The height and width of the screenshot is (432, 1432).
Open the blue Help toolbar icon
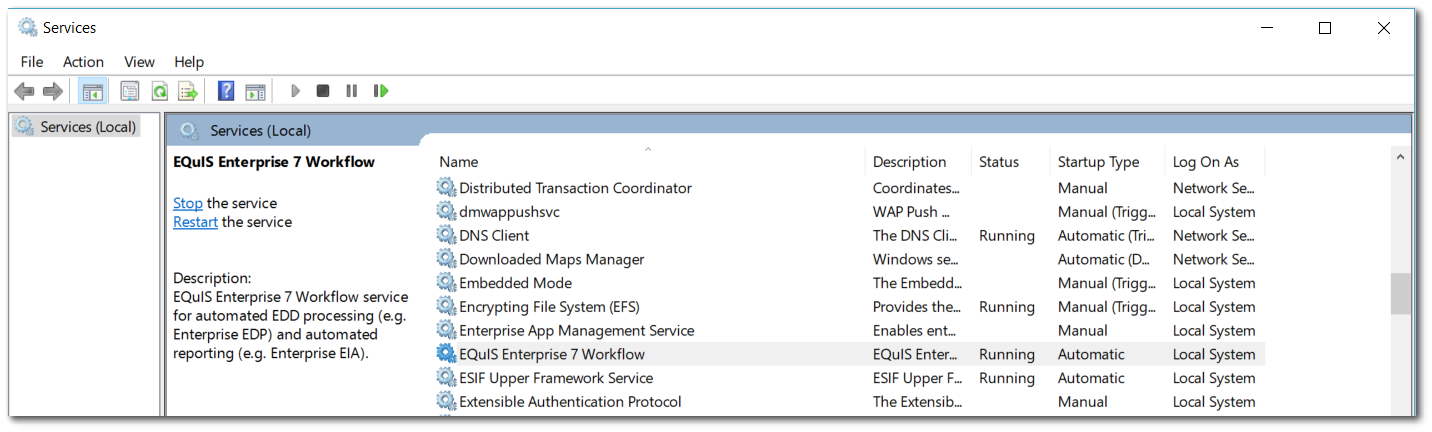pyautogui.click(x=226, y=91)
